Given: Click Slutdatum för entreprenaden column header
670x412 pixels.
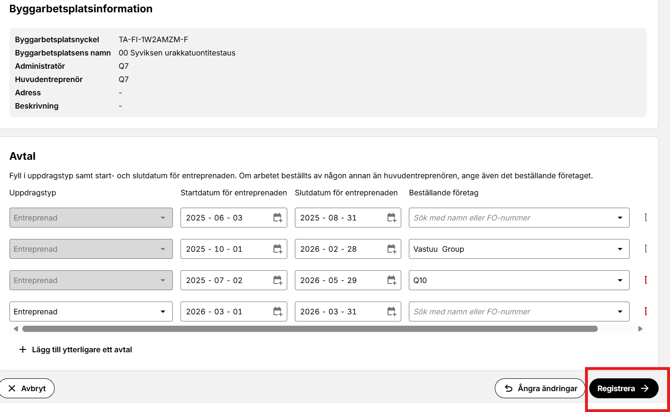Looking at the screenshot, I should (x=346, y=193).
